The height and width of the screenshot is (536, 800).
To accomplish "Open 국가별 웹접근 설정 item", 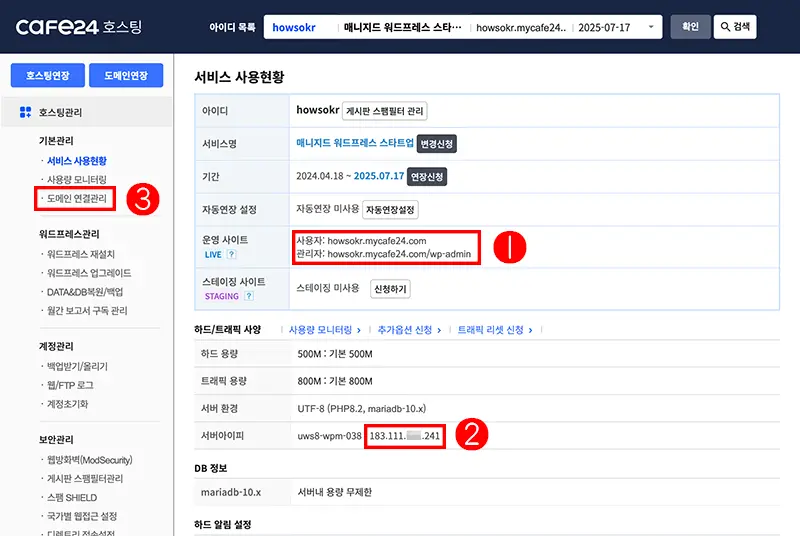I will coord(82,516).
